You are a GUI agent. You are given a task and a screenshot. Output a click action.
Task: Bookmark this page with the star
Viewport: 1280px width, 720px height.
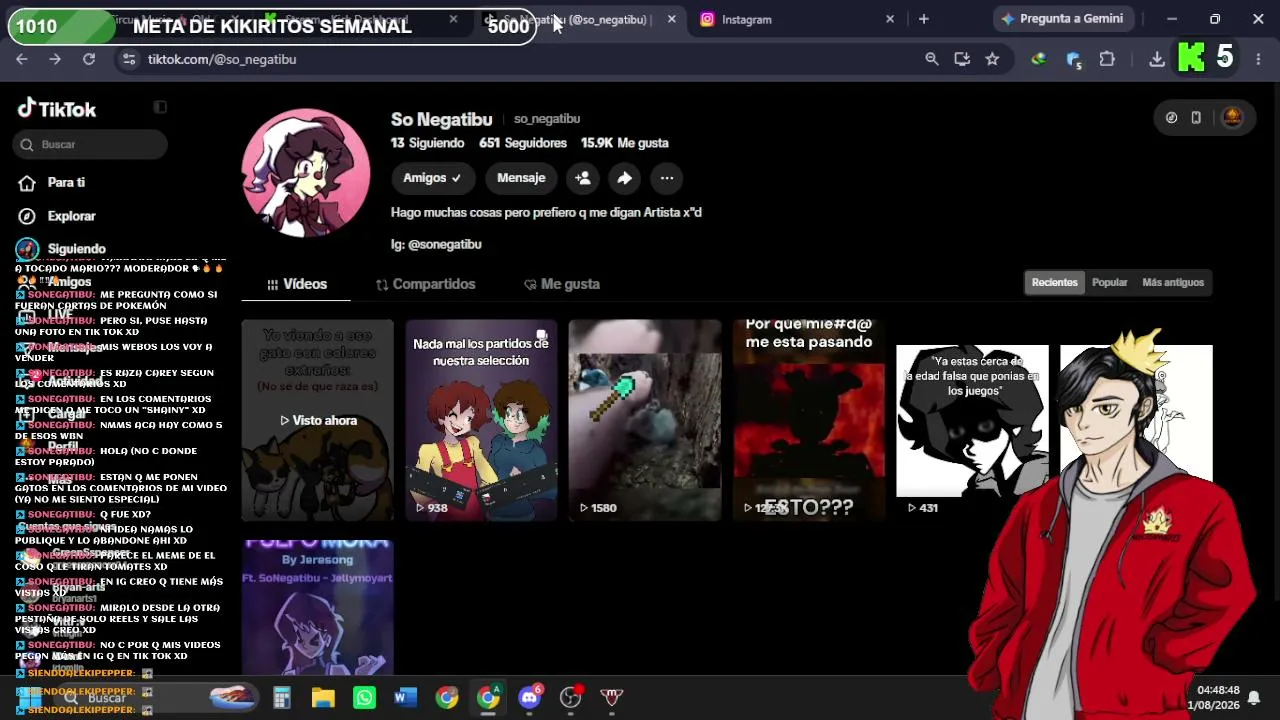click(992, 59)
